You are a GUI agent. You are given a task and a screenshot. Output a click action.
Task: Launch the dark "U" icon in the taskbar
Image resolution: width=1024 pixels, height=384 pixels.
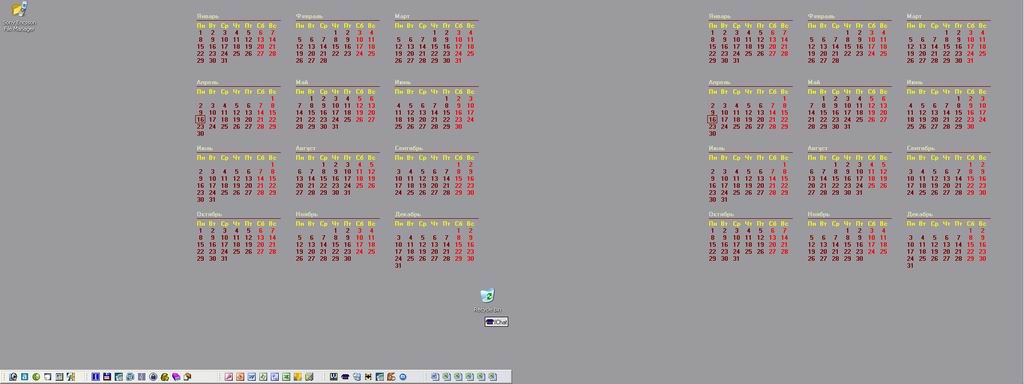tap(334, 377)
